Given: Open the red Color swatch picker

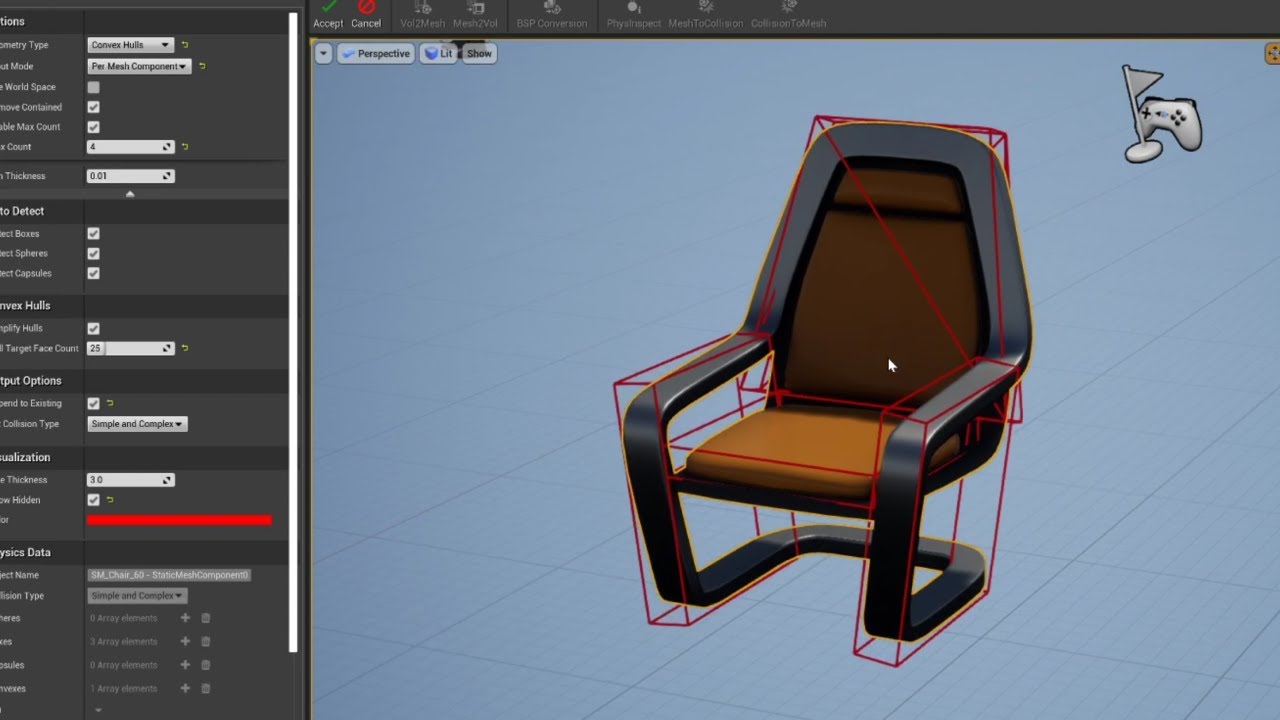Looking at the screenshot, I should tap(179, 520).
